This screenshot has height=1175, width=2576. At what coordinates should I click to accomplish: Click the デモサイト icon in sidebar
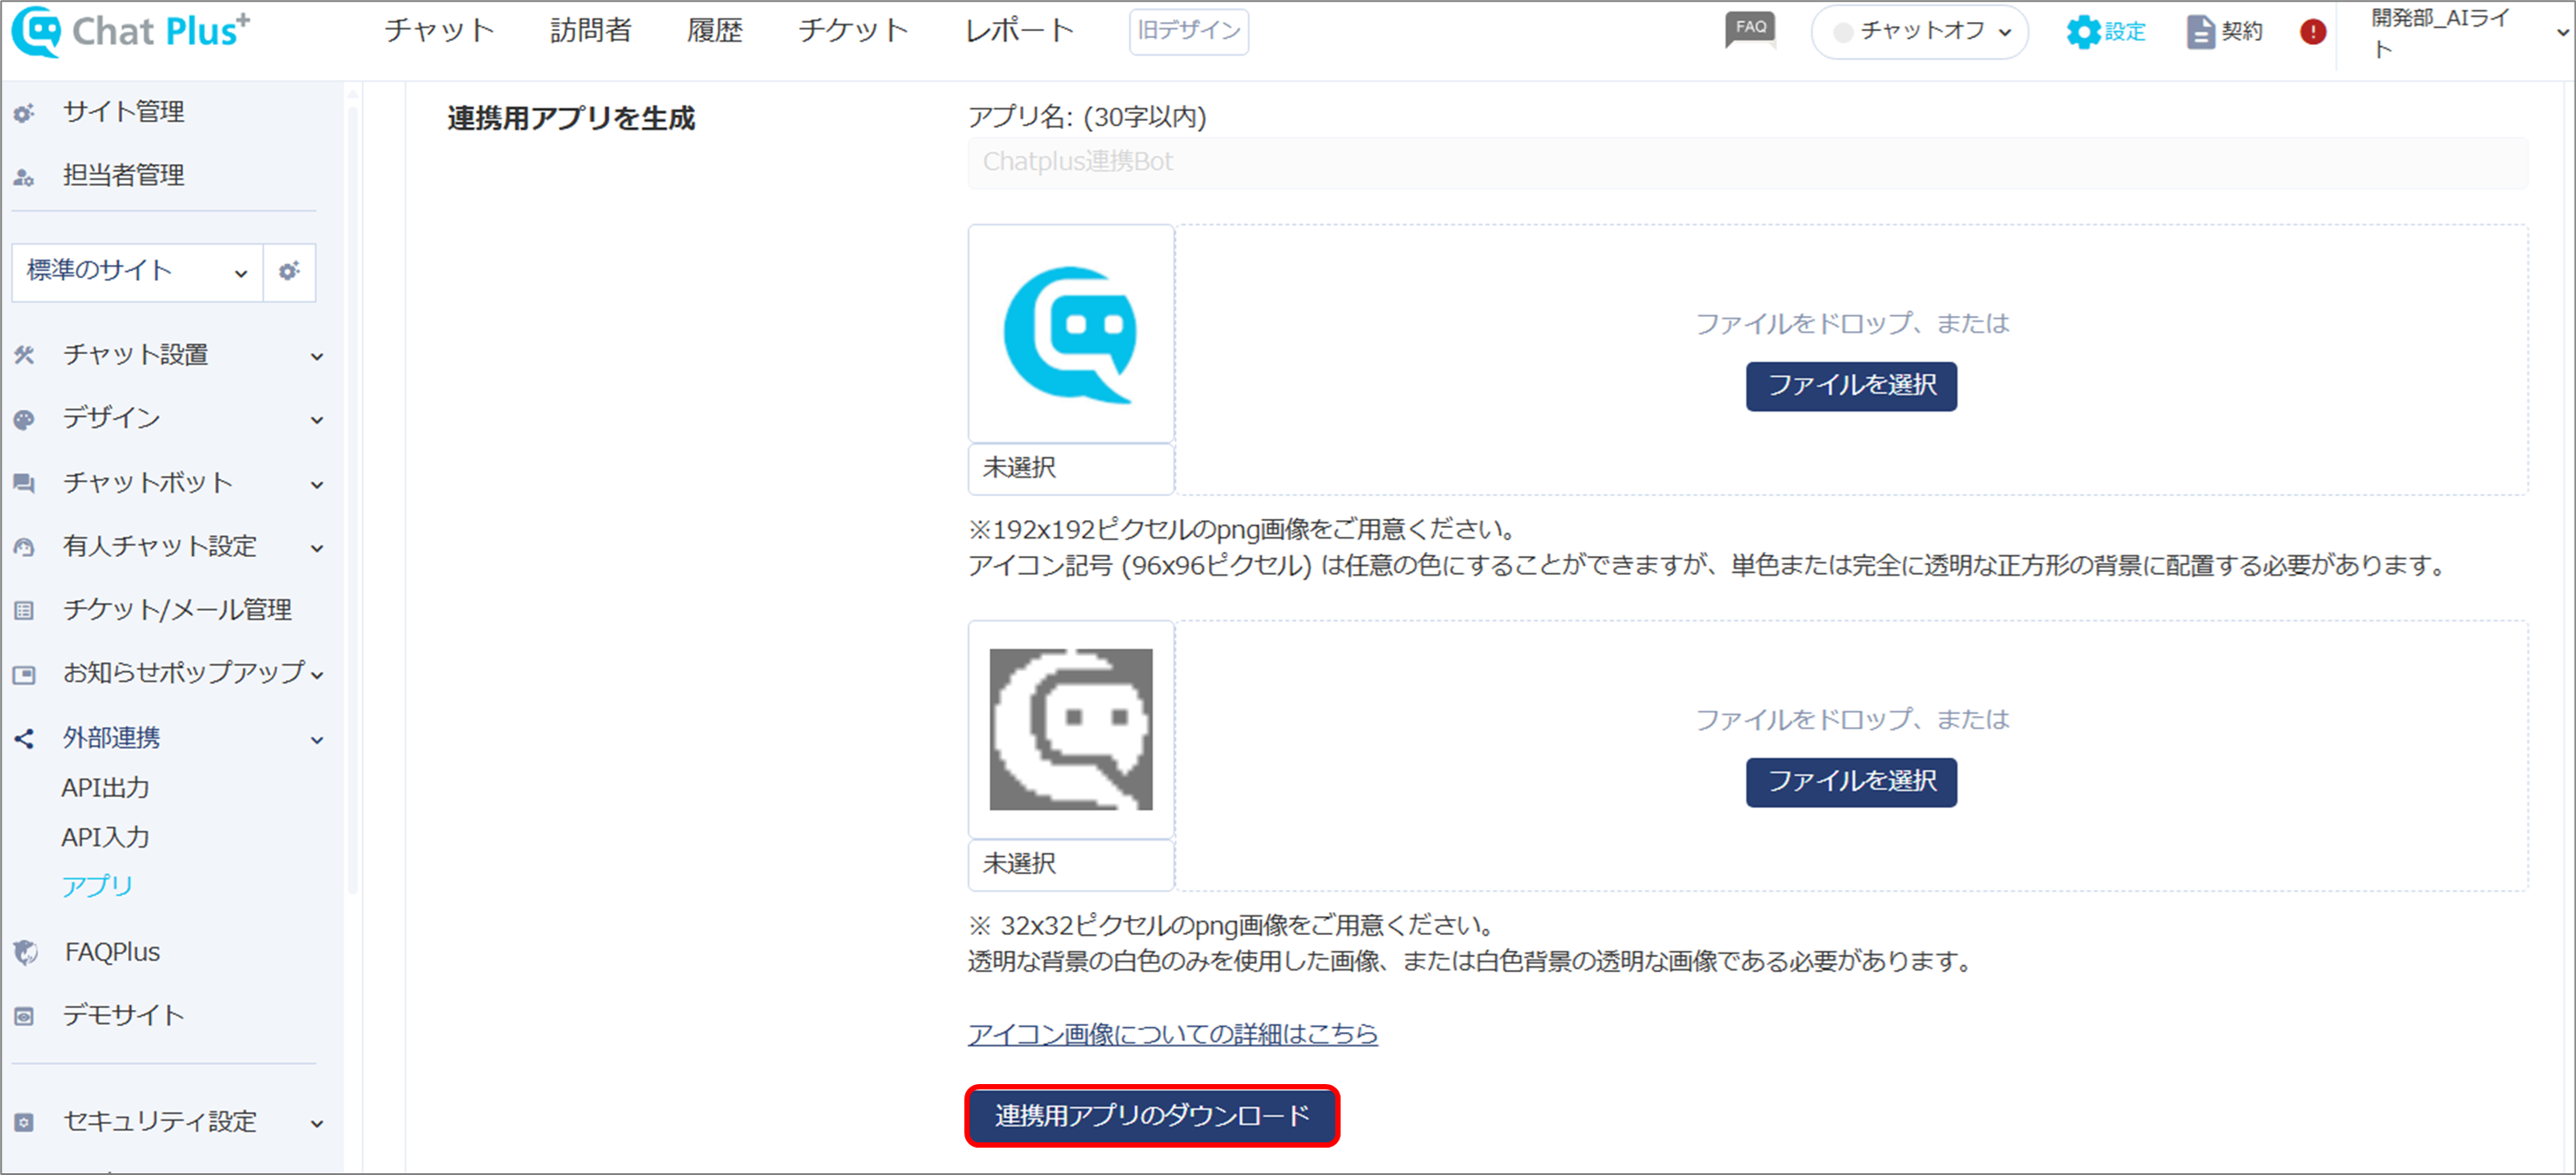(24, 1016)
